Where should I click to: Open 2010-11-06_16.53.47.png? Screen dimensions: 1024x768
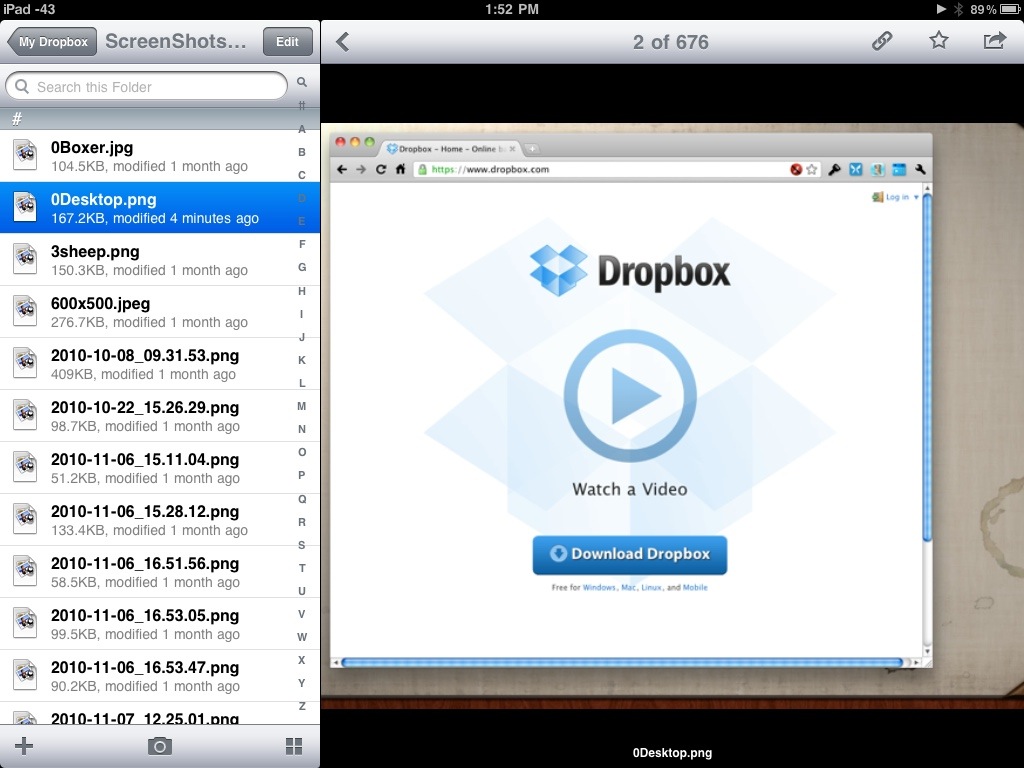(x=160, y=676)
